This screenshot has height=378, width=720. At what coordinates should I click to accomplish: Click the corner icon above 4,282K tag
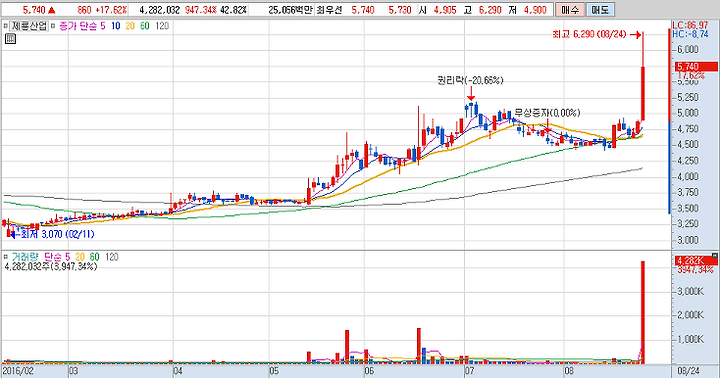click(x=714, y=255)
